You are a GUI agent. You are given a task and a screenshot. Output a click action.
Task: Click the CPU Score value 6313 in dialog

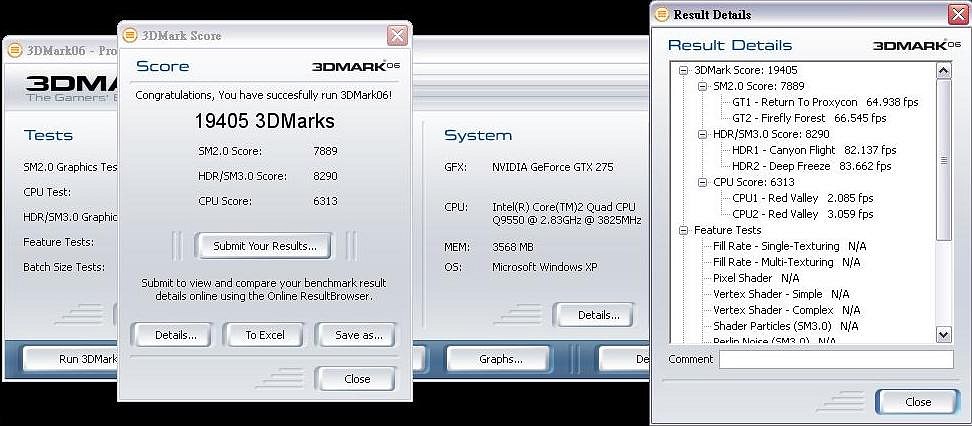[x=325, y=201]
